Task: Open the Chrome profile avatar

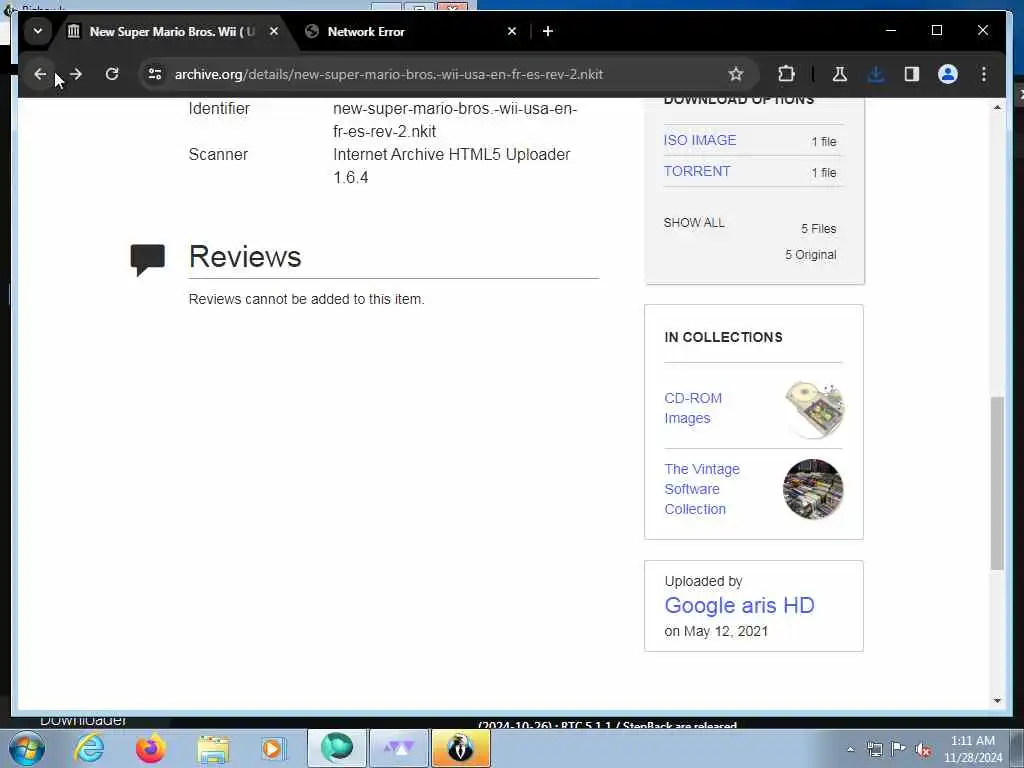Action: tap(948, 74)
